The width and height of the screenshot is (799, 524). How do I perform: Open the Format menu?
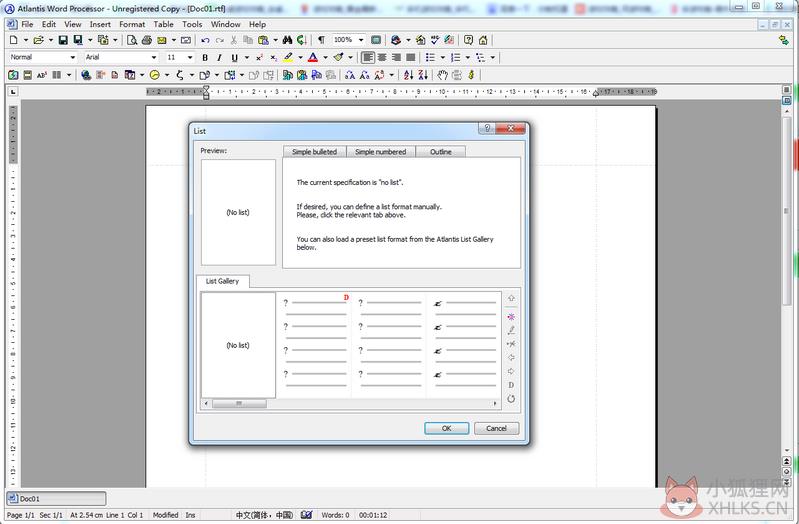(x=132, y=24)
